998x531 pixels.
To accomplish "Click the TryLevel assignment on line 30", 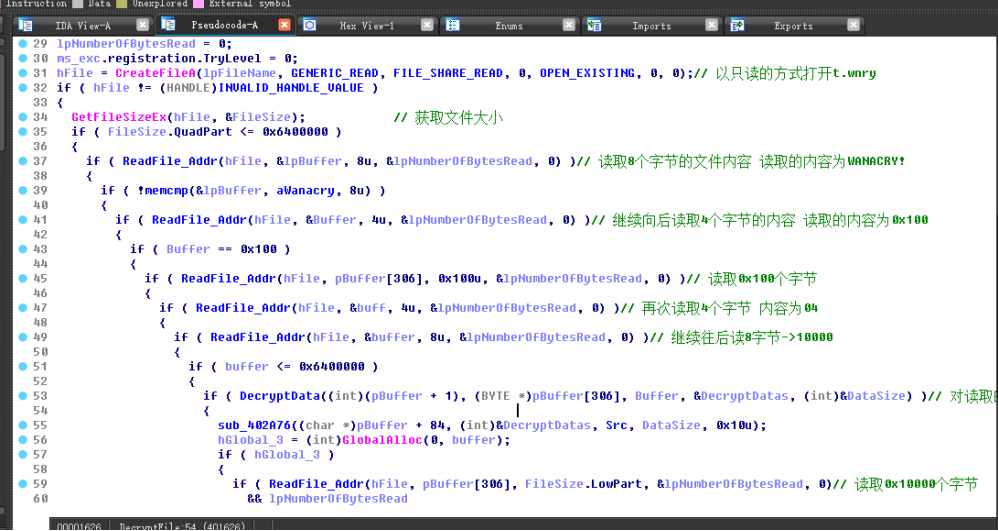I will [x=177, y=59].
